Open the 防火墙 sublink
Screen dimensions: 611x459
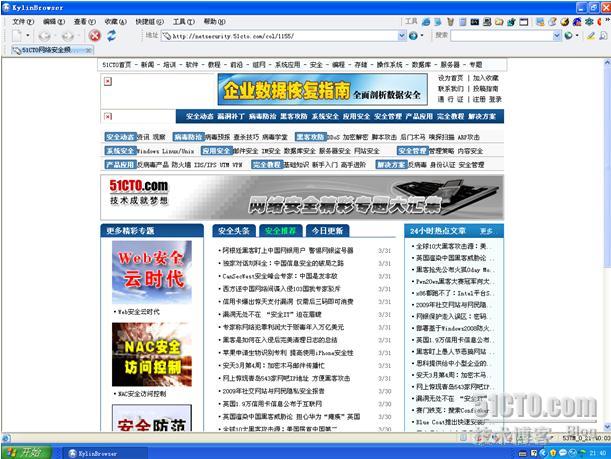click(x=181, y=165)
